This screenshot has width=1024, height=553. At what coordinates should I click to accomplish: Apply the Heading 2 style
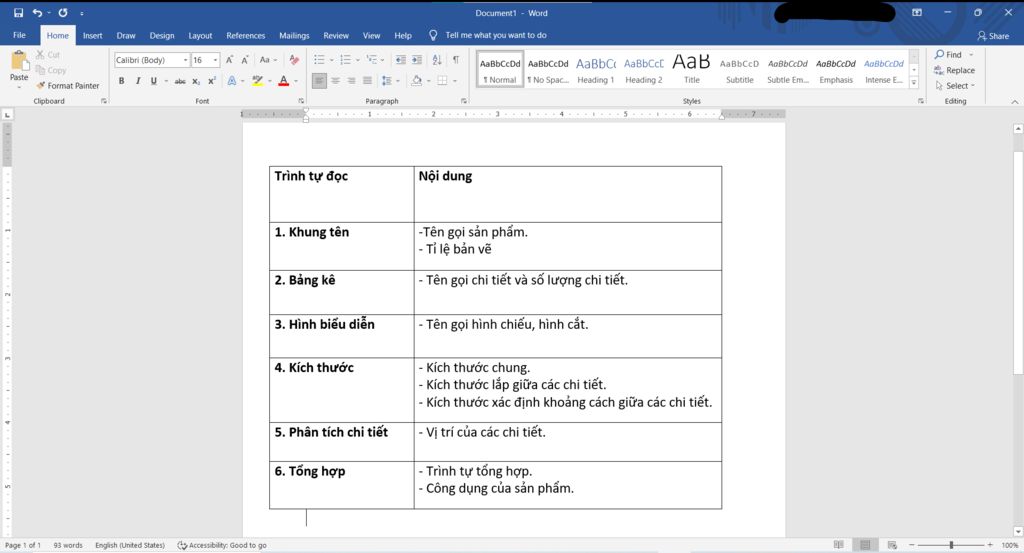(643, 69)
